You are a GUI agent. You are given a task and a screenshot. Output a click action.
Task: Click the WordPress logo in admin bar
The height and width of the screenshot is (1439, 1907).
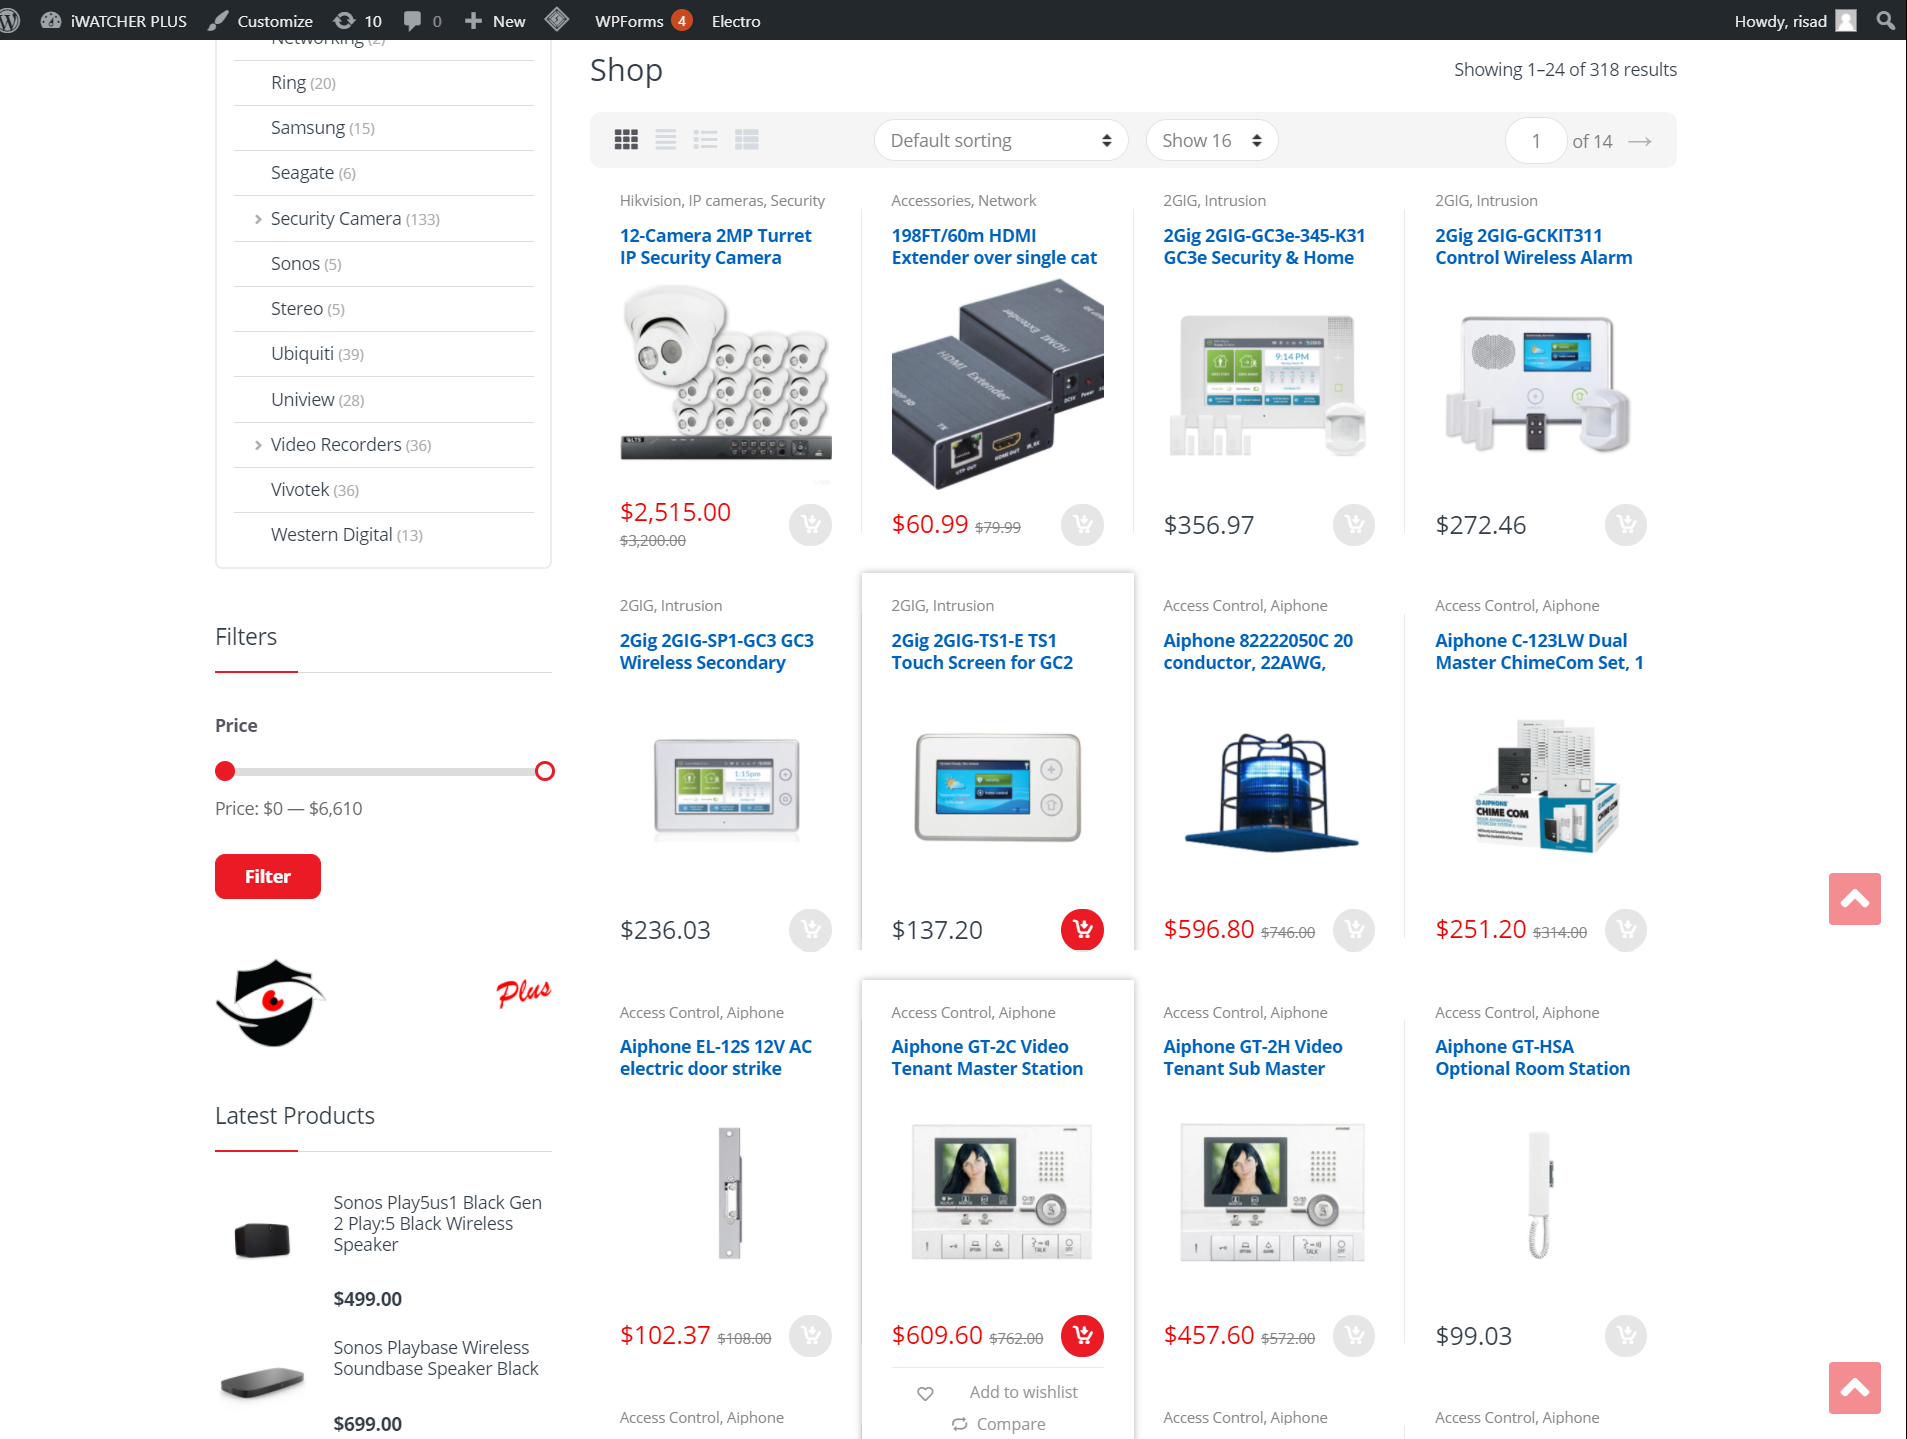(x=11, y=20)
